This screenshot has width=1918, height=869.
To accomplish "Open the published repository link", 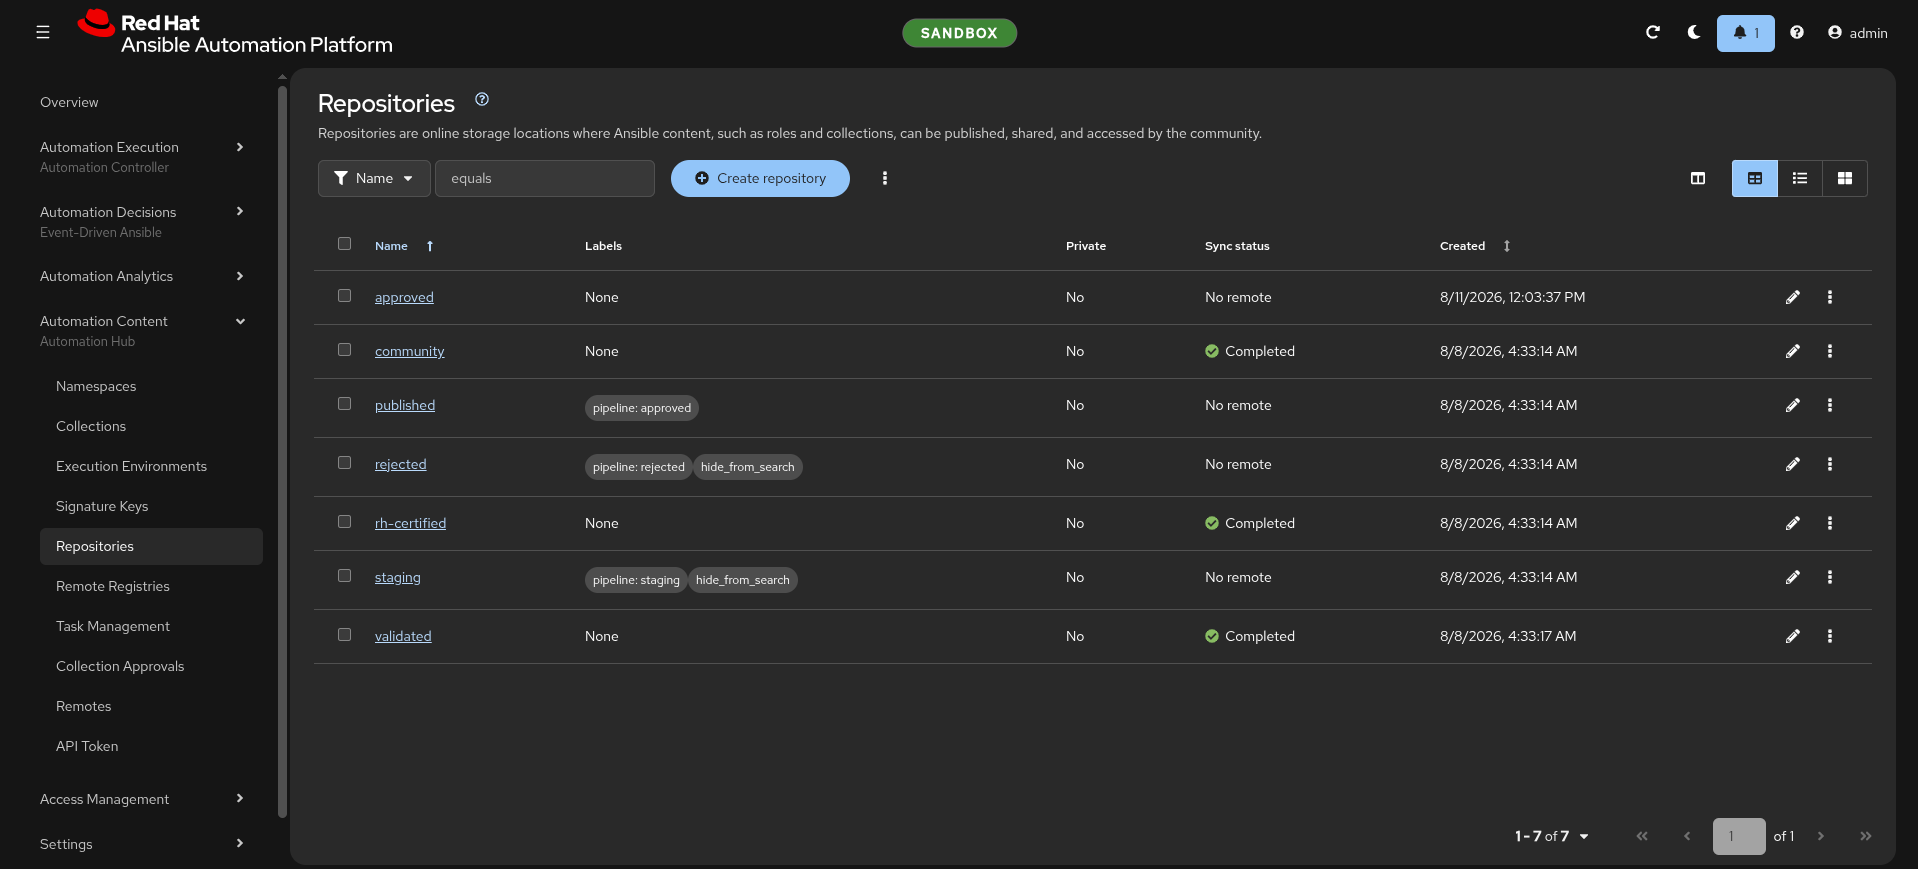I will click(405, 405).
